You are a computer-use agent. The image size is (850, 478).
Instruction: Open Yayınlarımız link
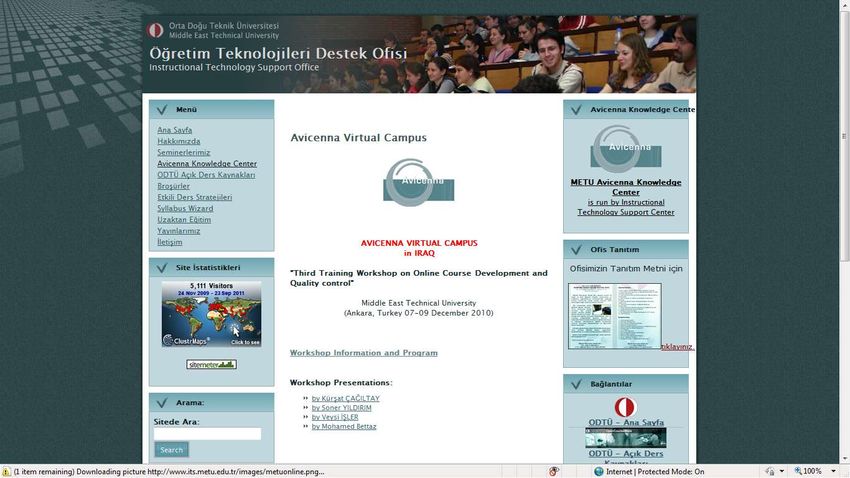[x=179, y=231]
